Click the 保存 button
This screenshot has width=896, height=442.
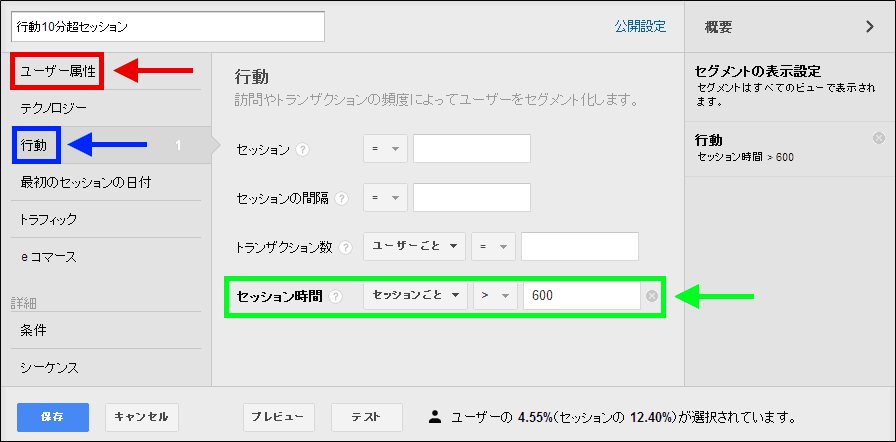coord(53,416)
